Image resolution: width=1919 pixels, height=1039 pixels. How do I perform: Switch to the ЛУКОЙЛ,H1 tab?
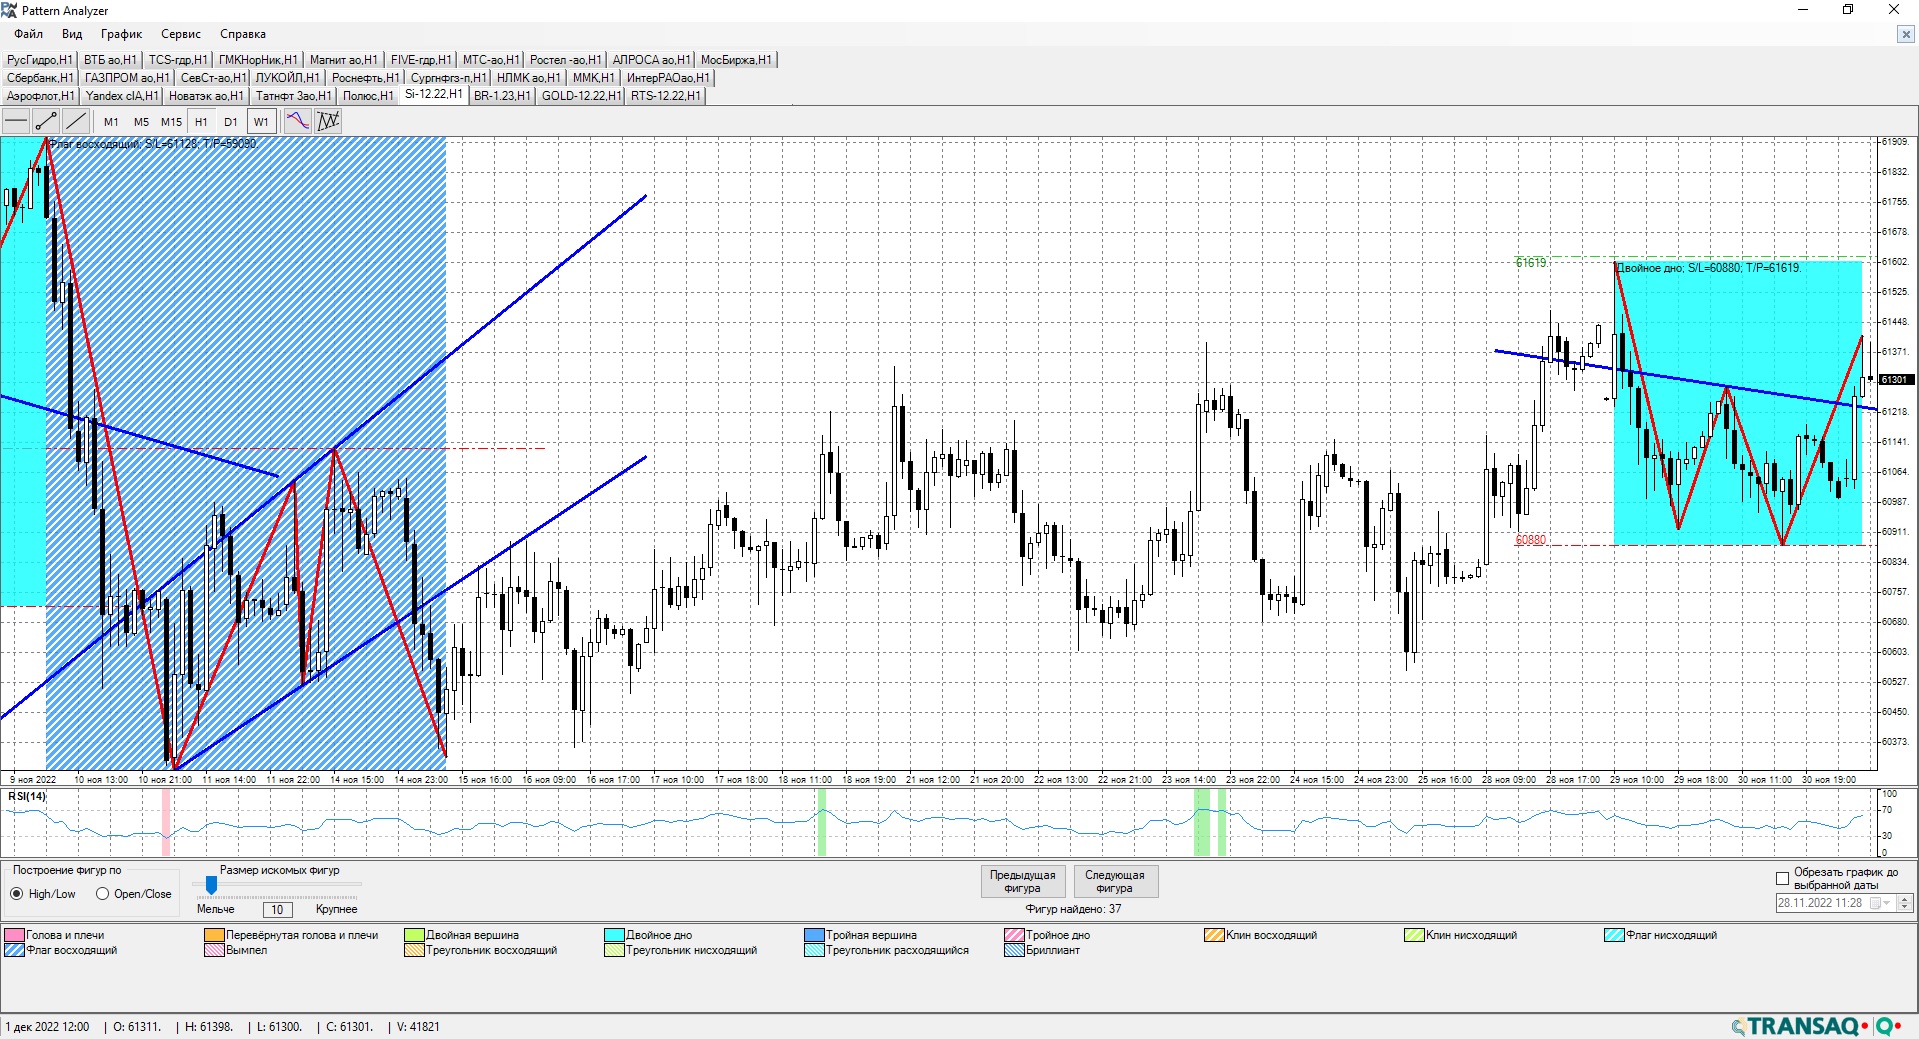287,78
